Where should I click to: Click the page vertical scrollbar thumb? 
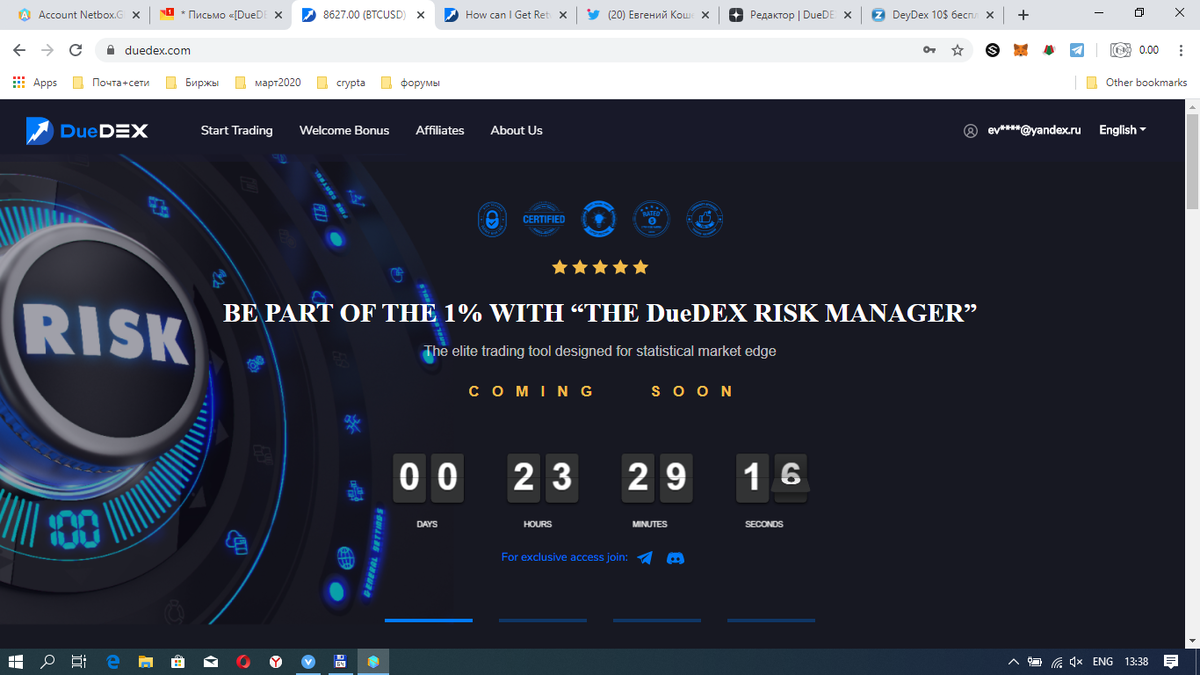click(x=1192, y=162)
